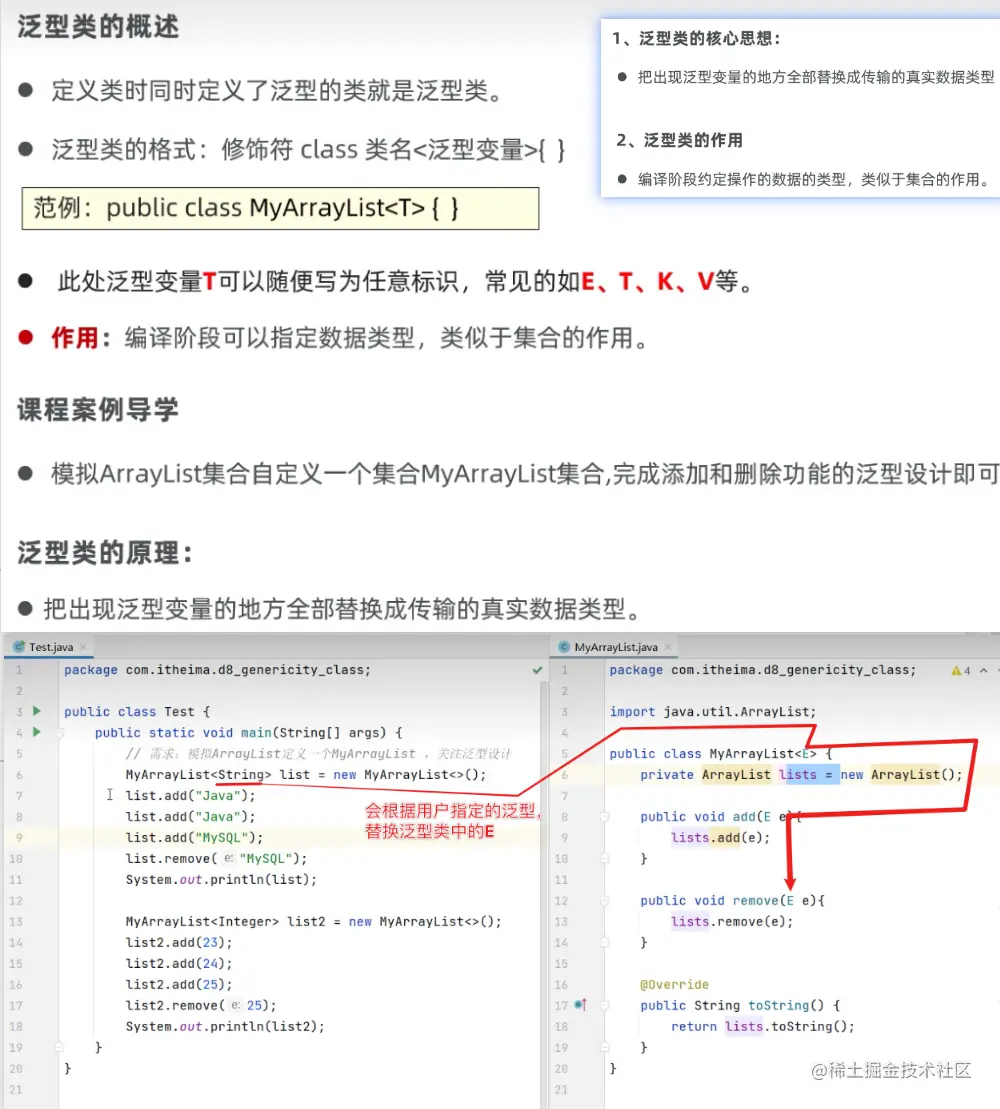Close the Test.java tab

83,647
